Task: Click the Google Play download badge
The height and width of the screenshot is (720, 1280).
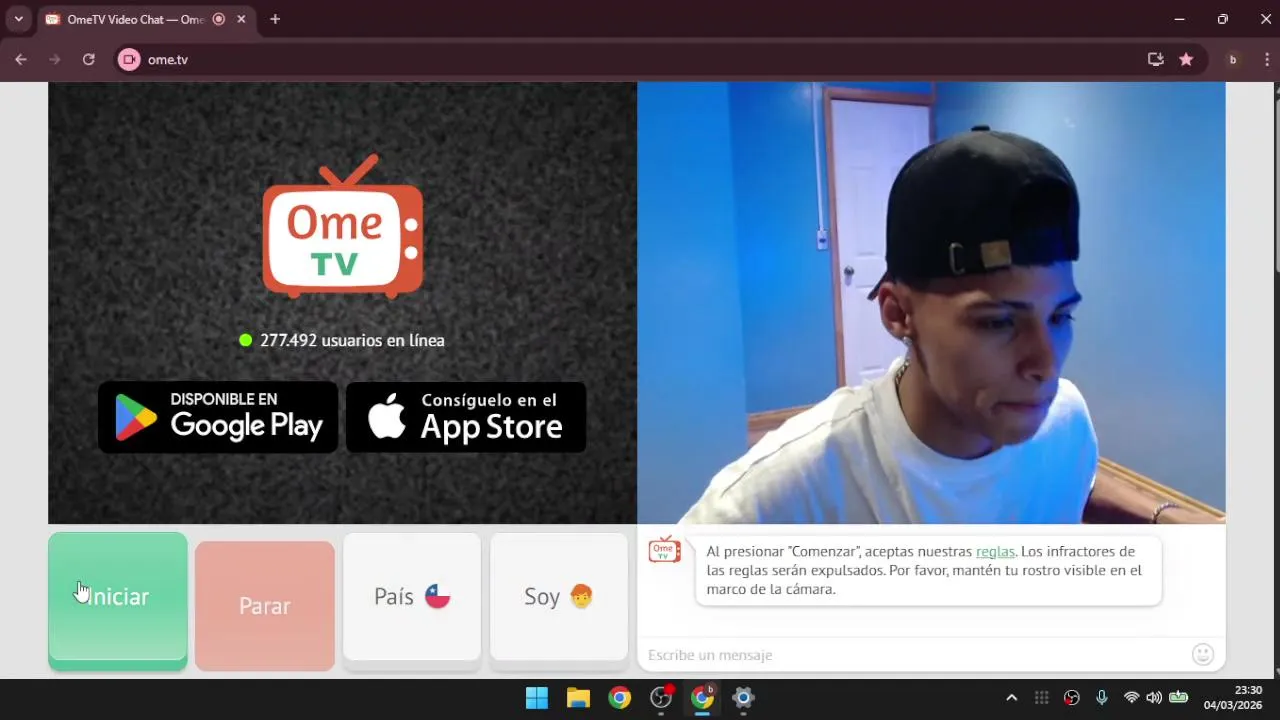Action: 218,417
